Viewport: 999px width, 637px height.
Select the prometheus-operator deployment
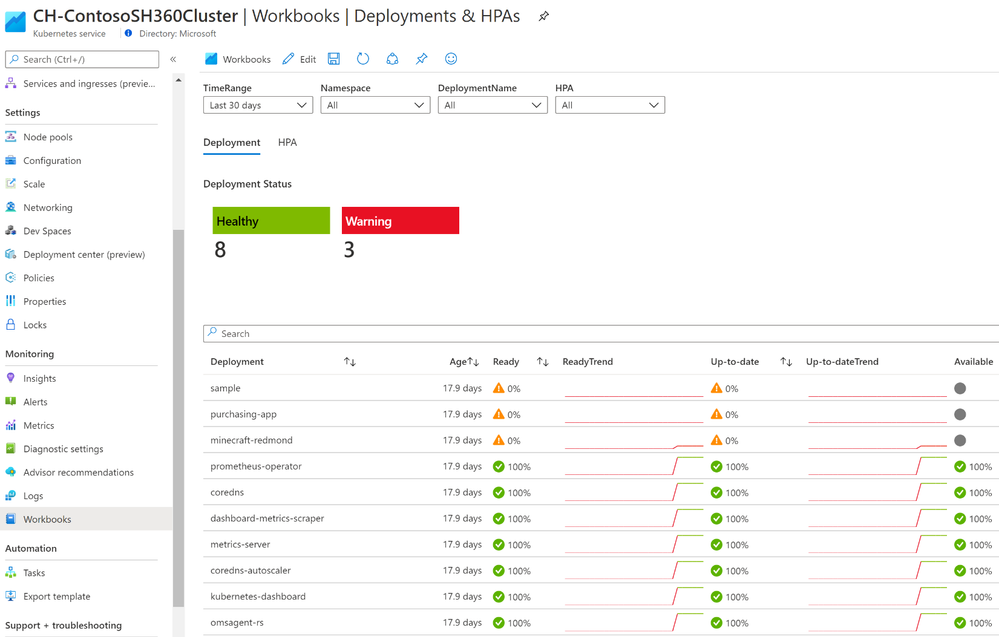point(601,466)
